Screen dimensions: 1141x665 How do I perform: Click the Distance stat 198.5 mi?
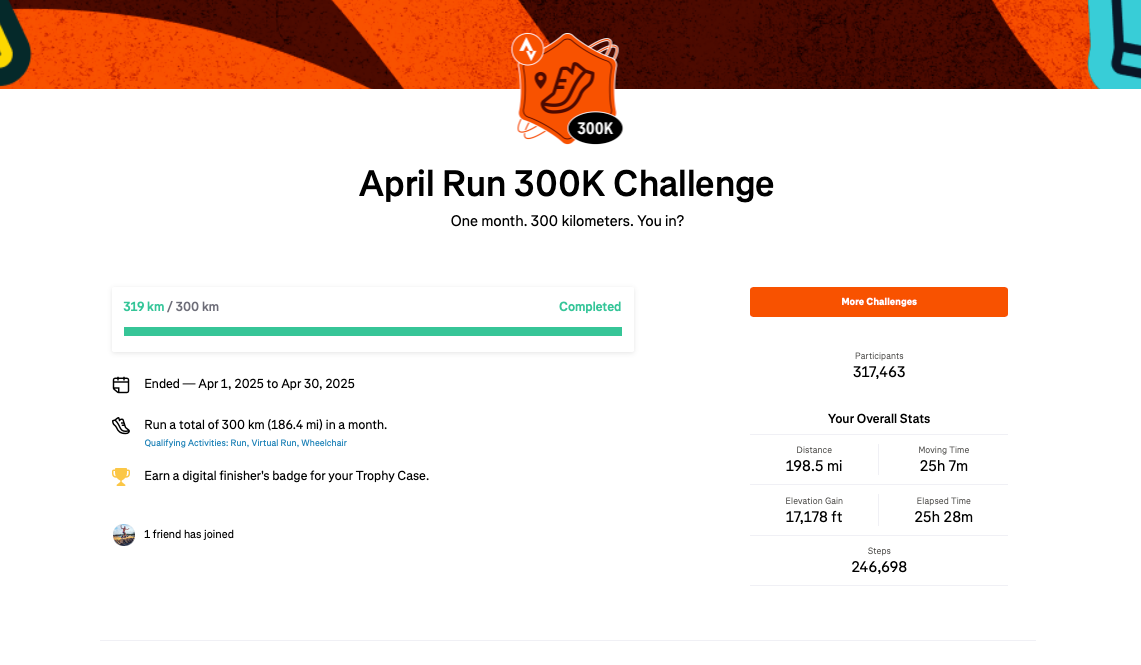(814, 466)
